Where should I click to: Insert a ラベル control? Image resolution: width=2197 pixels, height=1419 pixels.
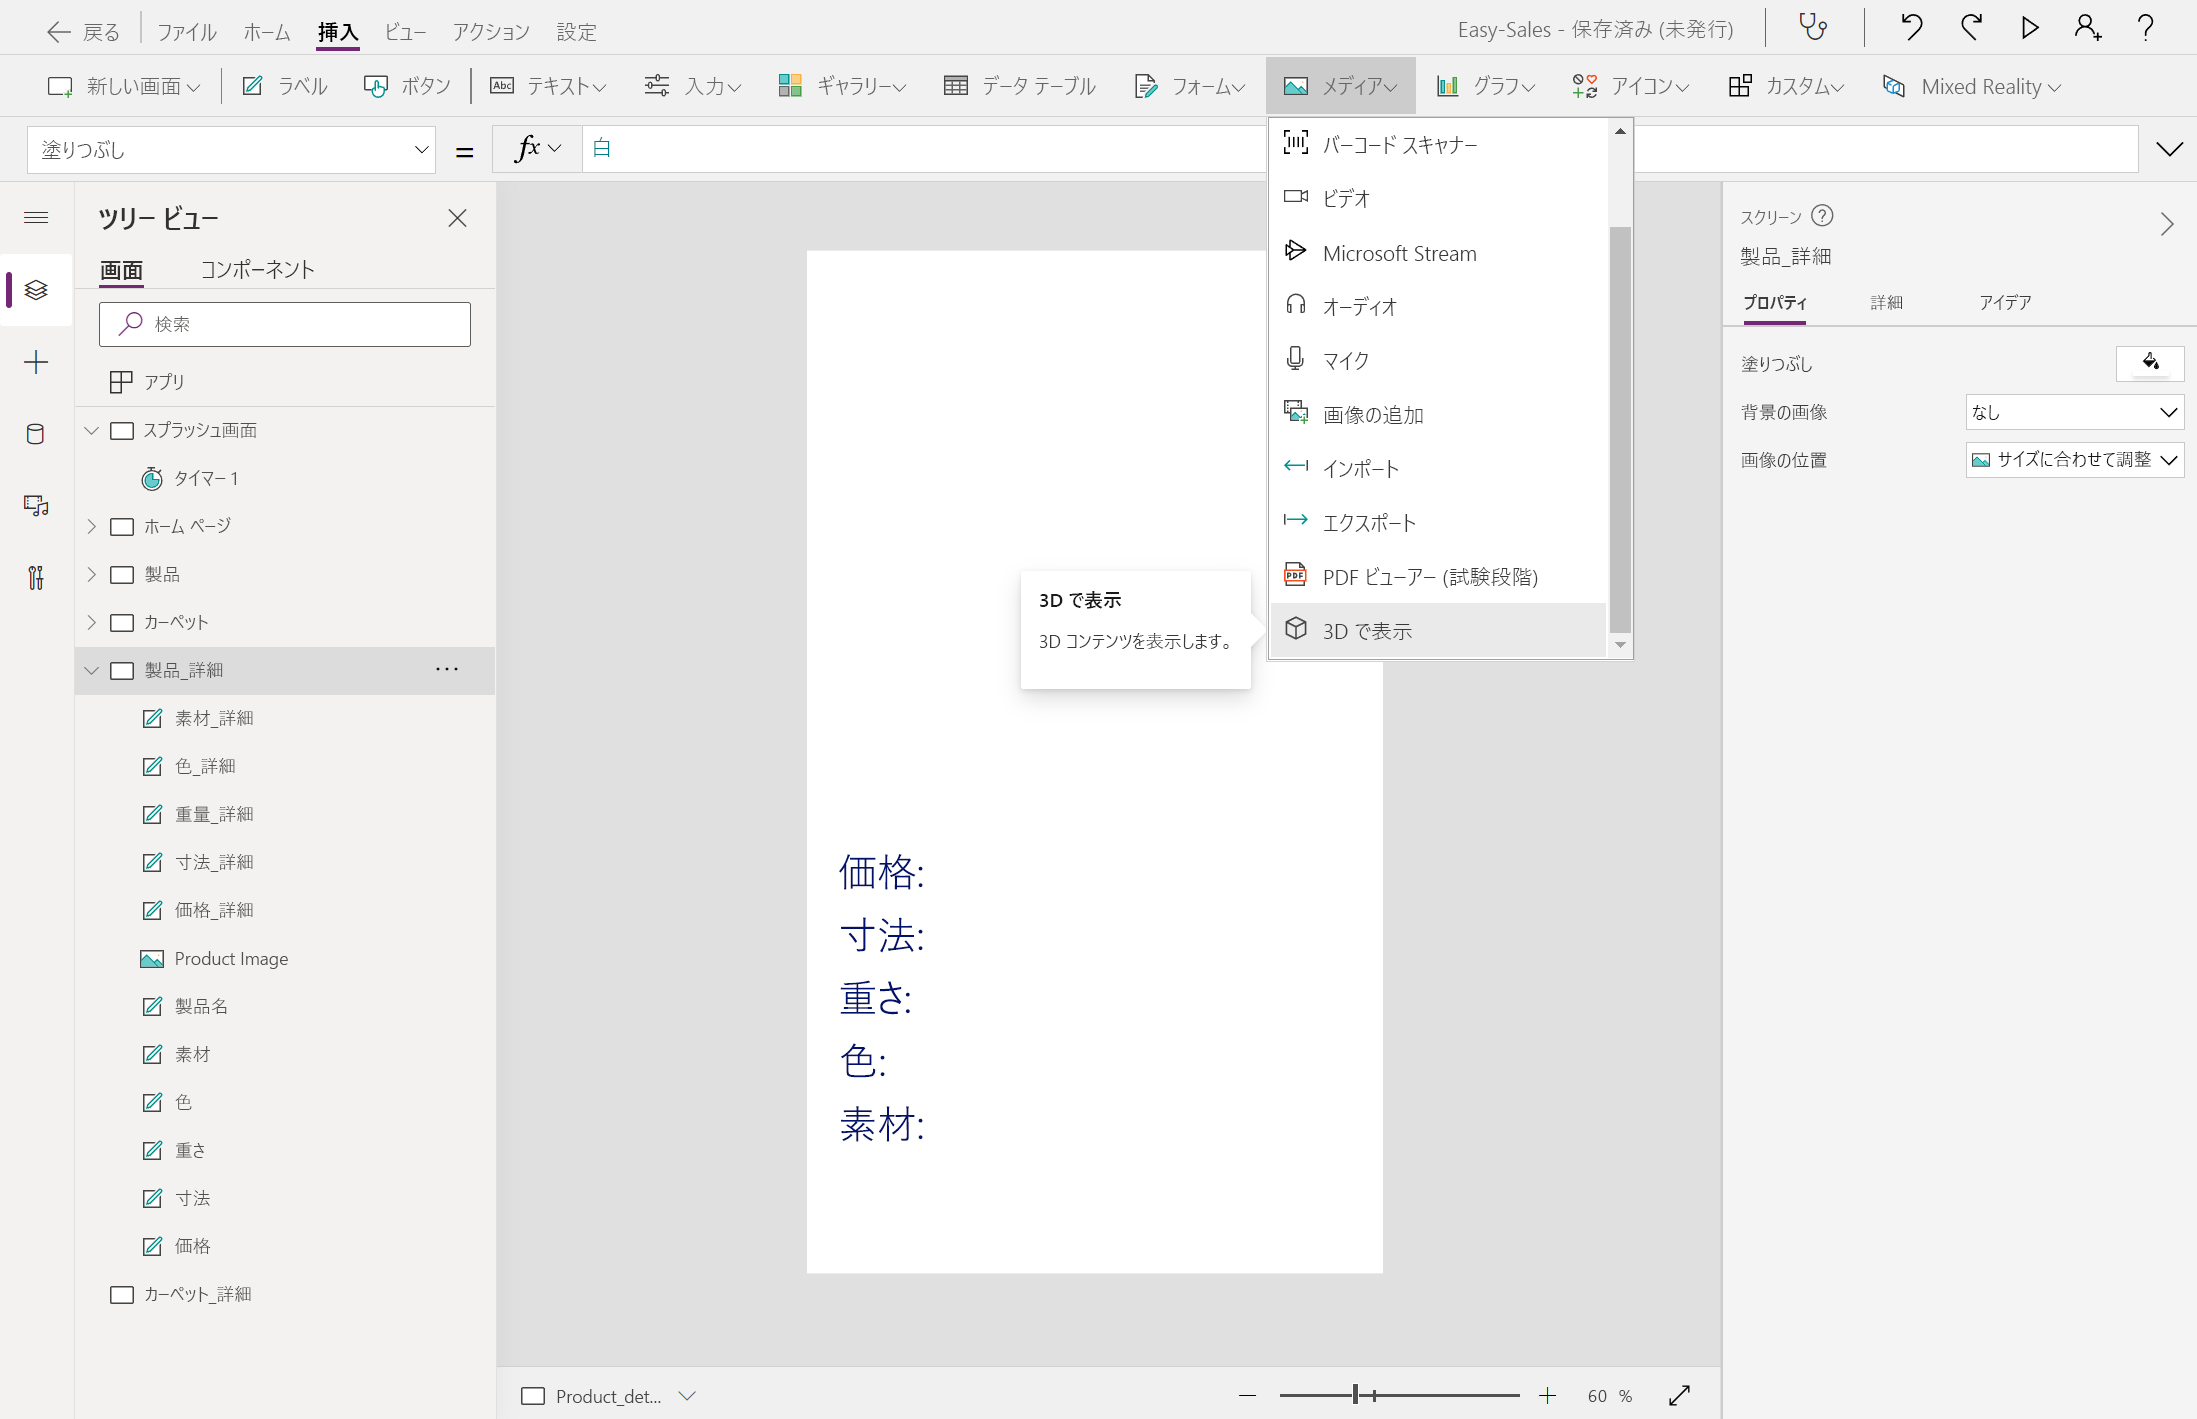(285, 86)
